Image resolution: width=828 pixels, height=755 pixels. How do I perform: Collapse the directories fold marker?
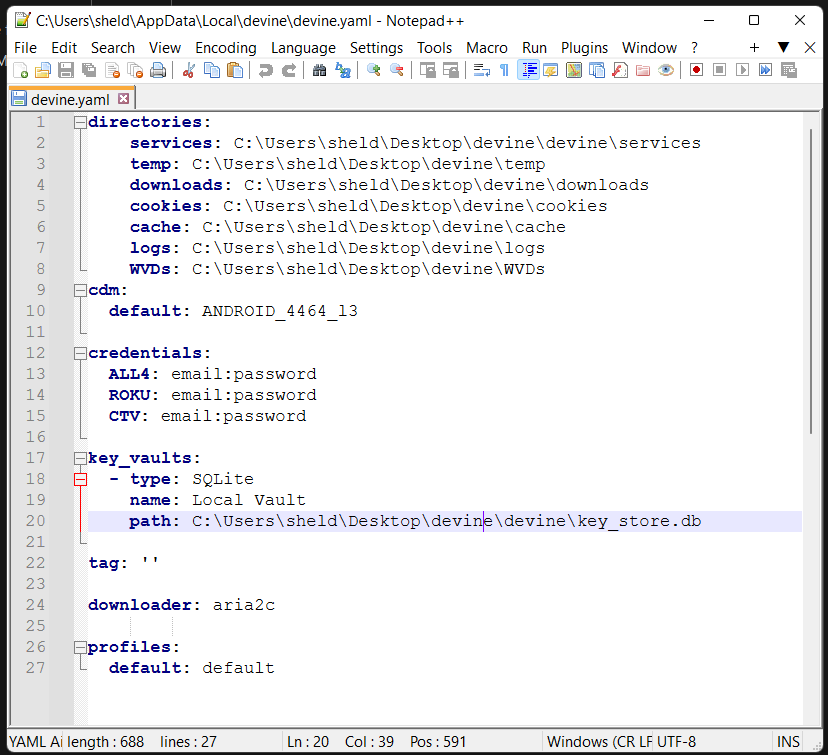tap(80, 122)
